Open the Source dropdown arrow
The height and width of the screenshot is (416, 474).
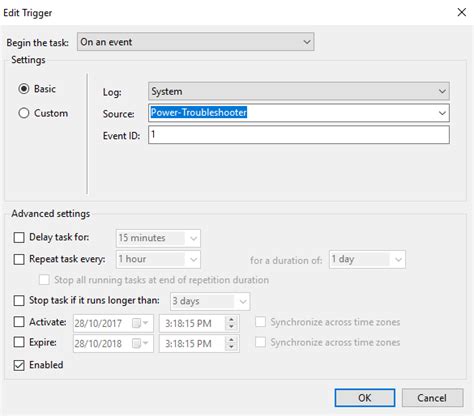(442, 113)
